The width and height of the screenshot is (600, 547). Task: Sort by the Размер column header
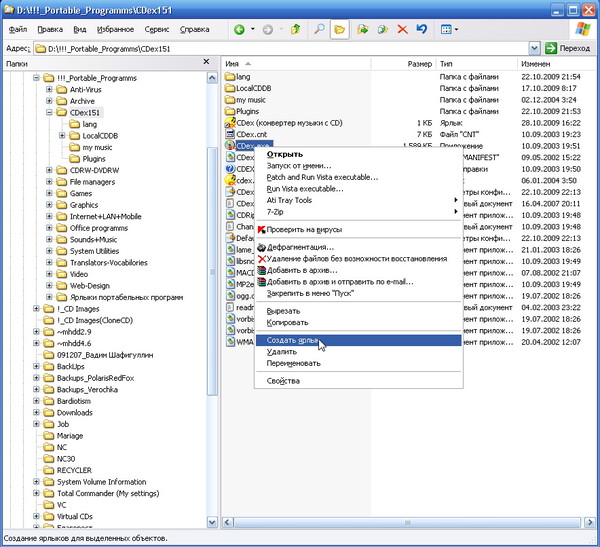pos(403,64)
